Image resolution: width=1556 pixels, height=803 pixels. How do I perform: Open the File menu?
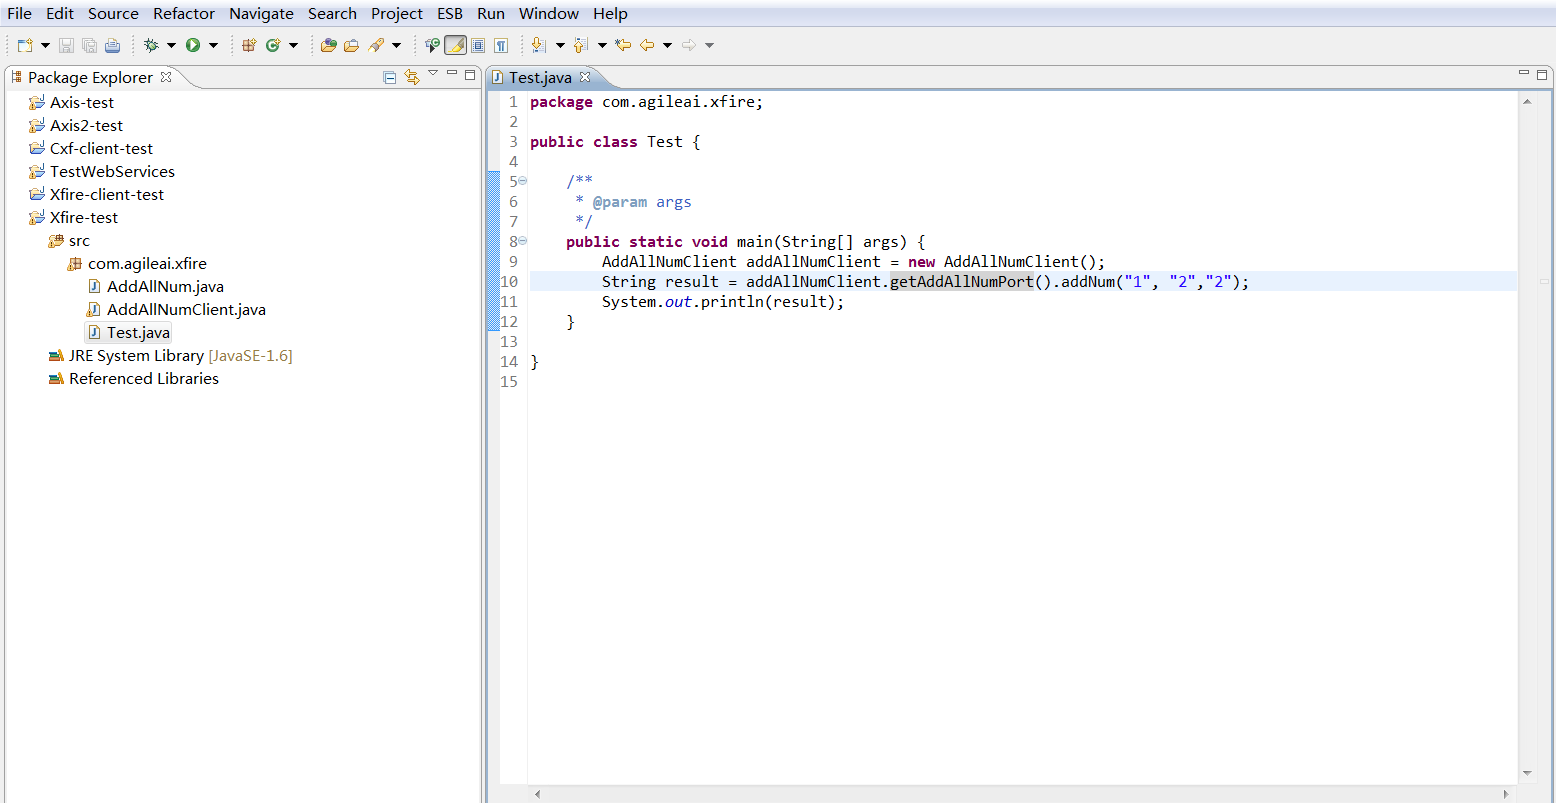tap(19, 14)
